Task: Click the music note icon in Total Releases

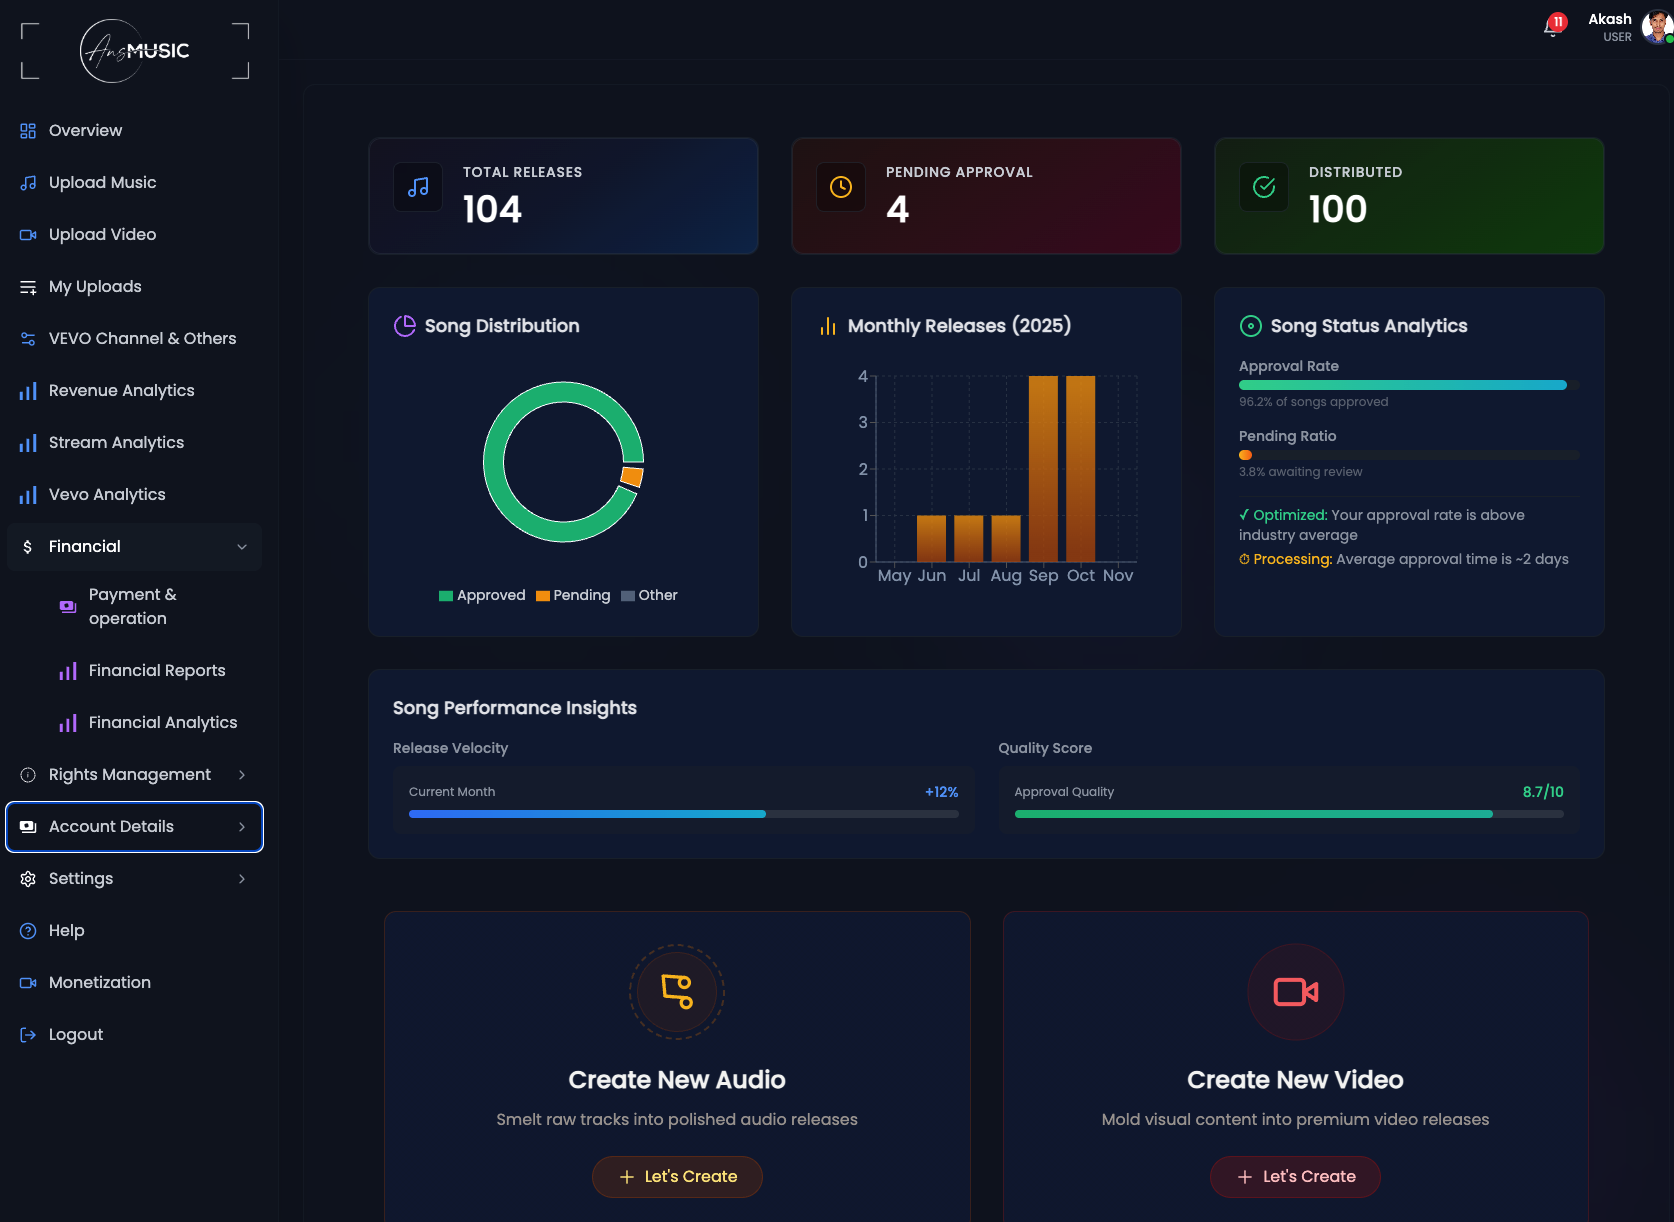Action: click(418, 187)
